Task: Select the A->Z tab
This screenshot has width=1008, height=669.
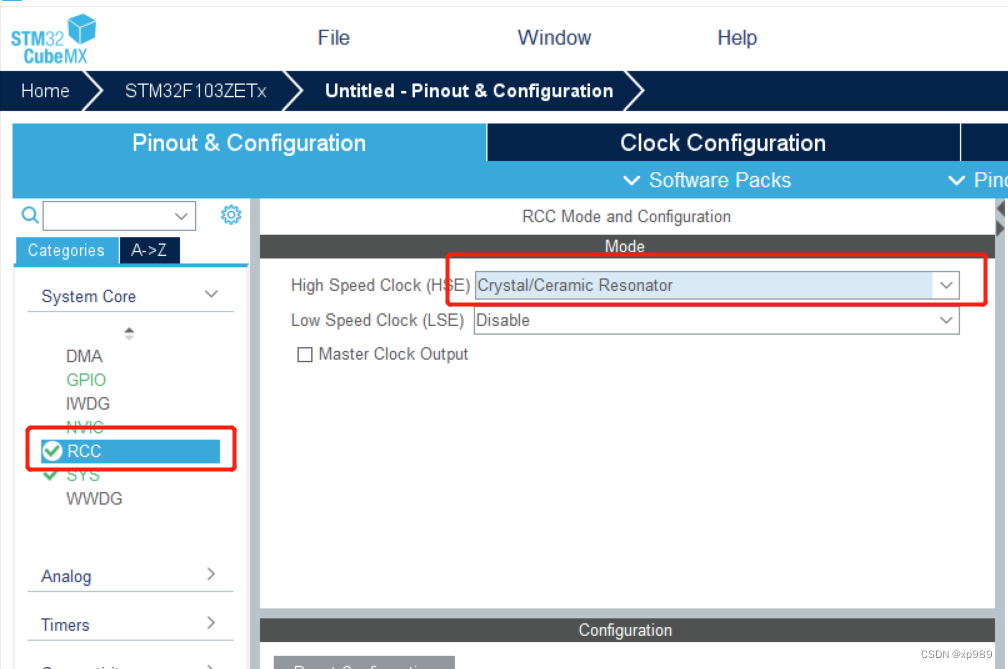Action: point(149,250)
